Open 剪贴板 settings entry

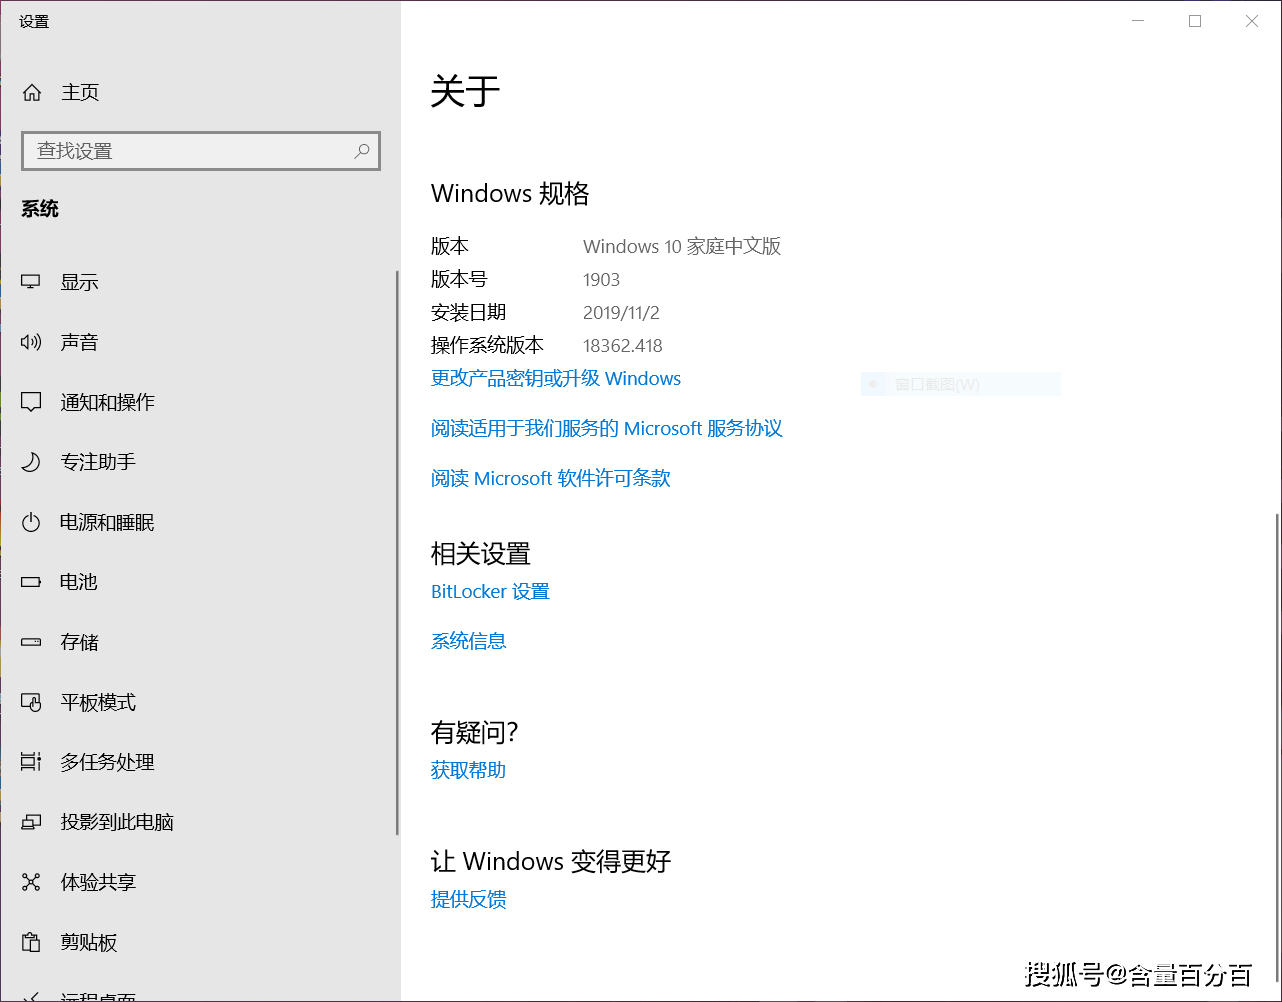[x=200, y=942]
